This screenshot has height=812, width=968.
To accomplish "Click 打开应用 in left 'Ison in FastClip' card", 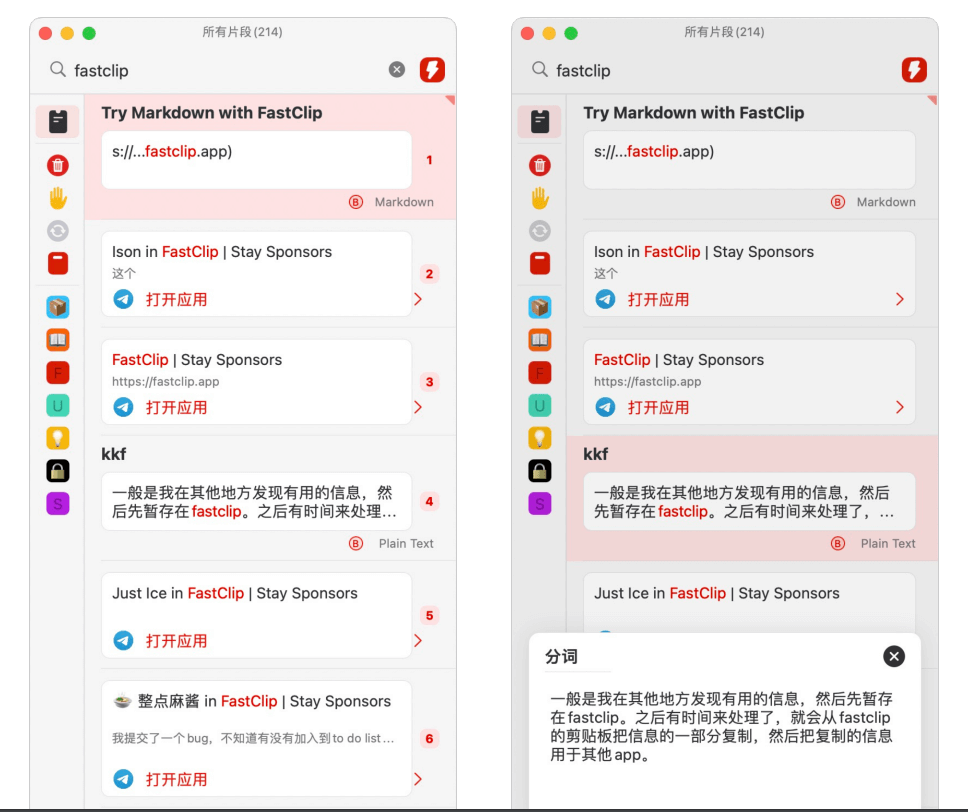I will pyautogui.click(x=177, y=300).
